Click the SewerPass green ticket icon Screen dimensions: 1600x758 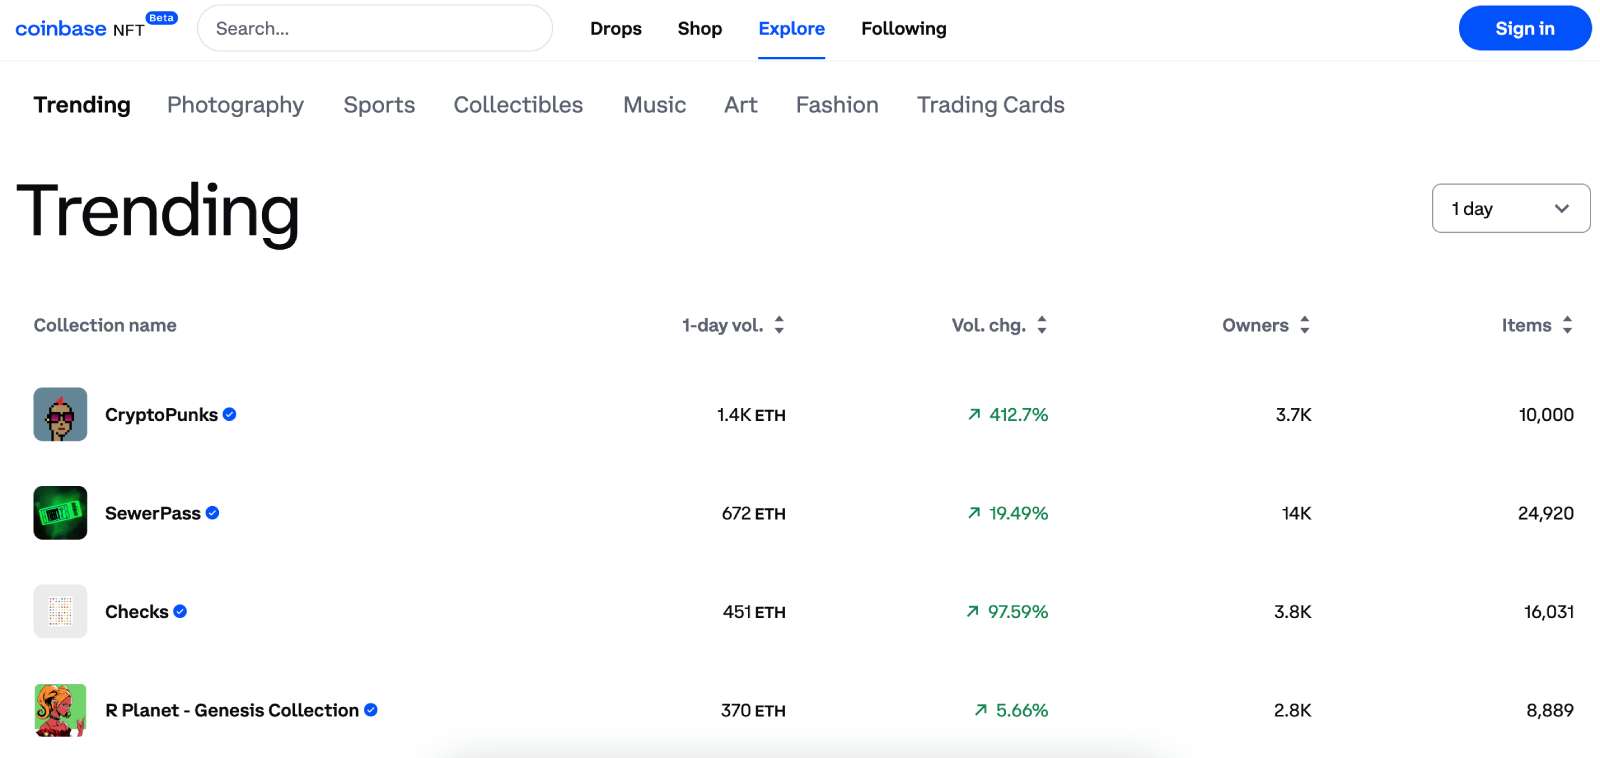pos(60,513)
